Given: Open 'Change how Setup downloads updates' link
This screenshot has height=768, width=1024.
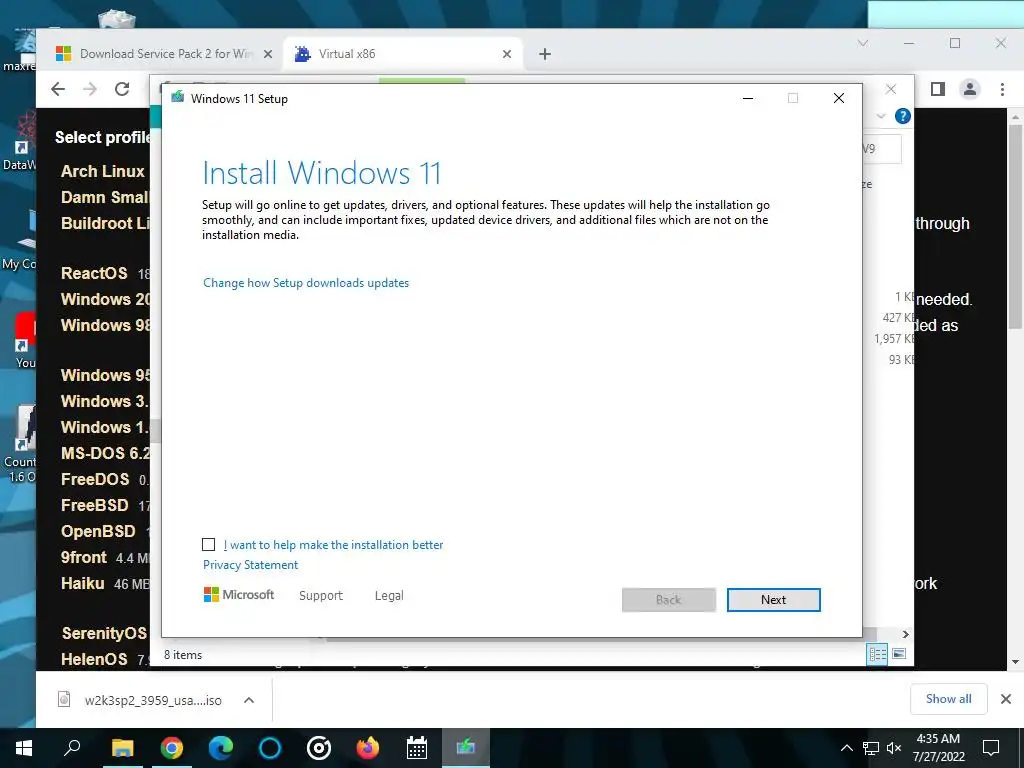Looking at the screenshot, I should (x=306, y=283).
